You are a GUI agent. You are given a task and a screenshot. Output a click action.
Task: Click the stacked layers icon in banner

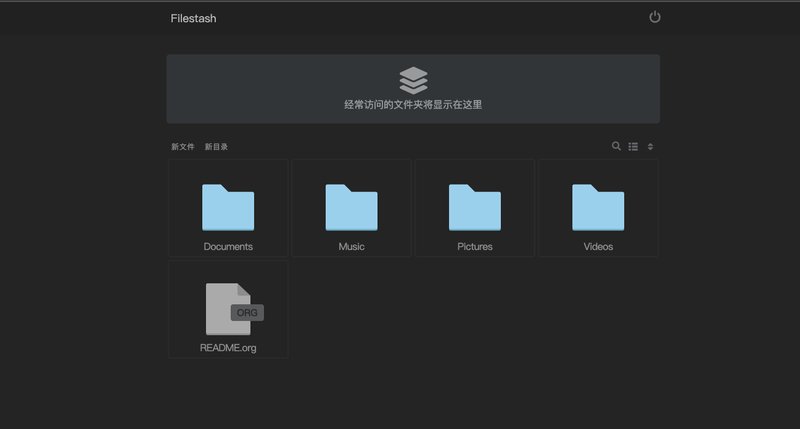point(413,80)
